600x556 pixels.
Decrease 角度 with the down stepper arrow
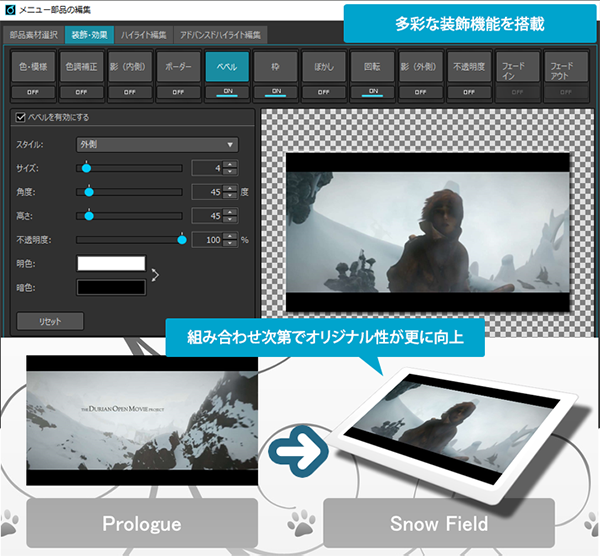[x=230, y=195]
